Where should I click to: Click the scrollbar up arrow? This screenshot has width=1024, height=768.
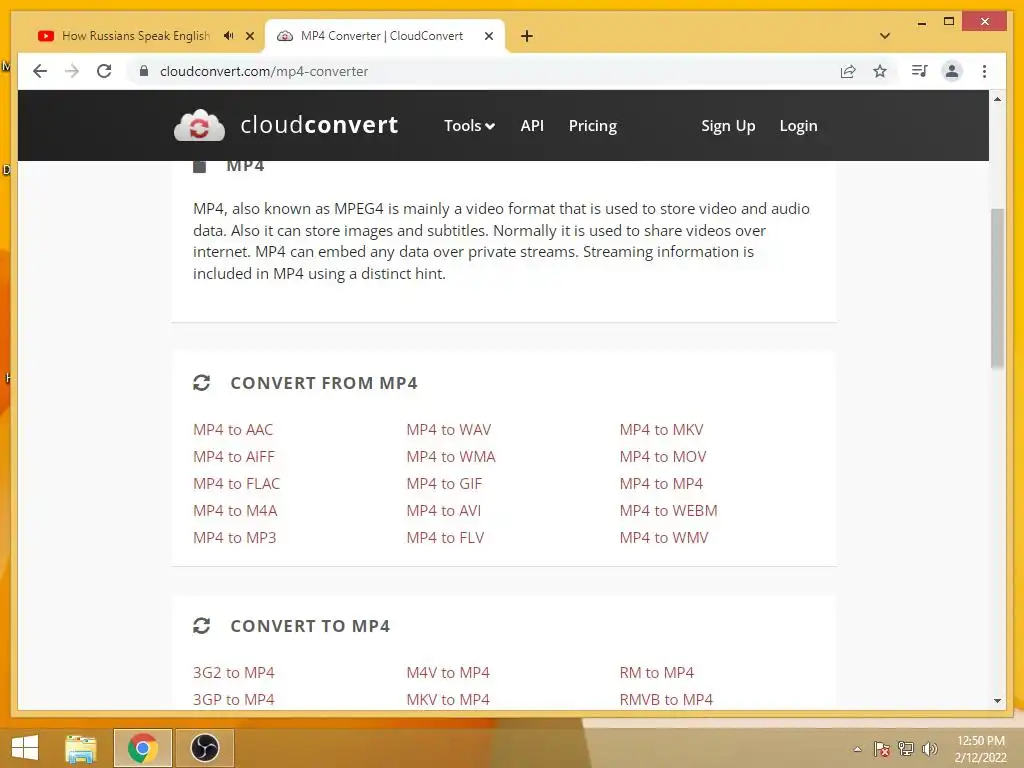tap(997, 99)
